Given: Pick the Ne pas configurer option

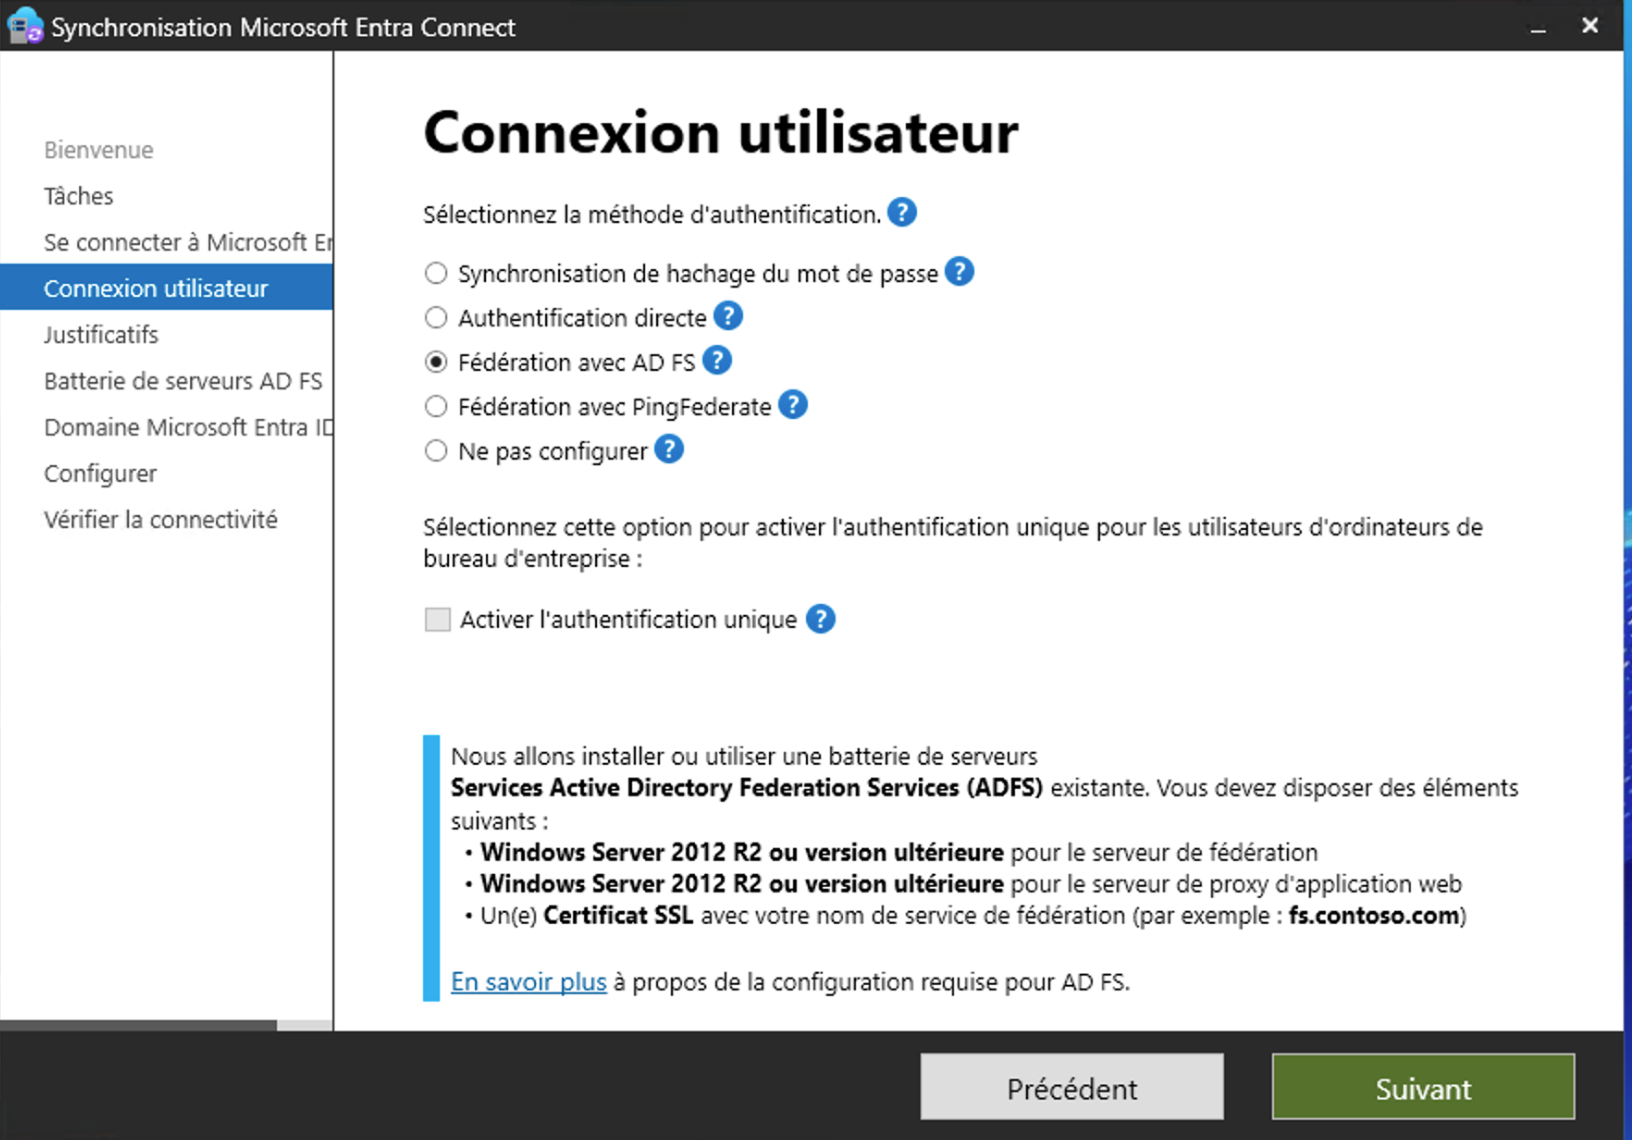Looking at the screenshot, I should click(x=436, y=451).
